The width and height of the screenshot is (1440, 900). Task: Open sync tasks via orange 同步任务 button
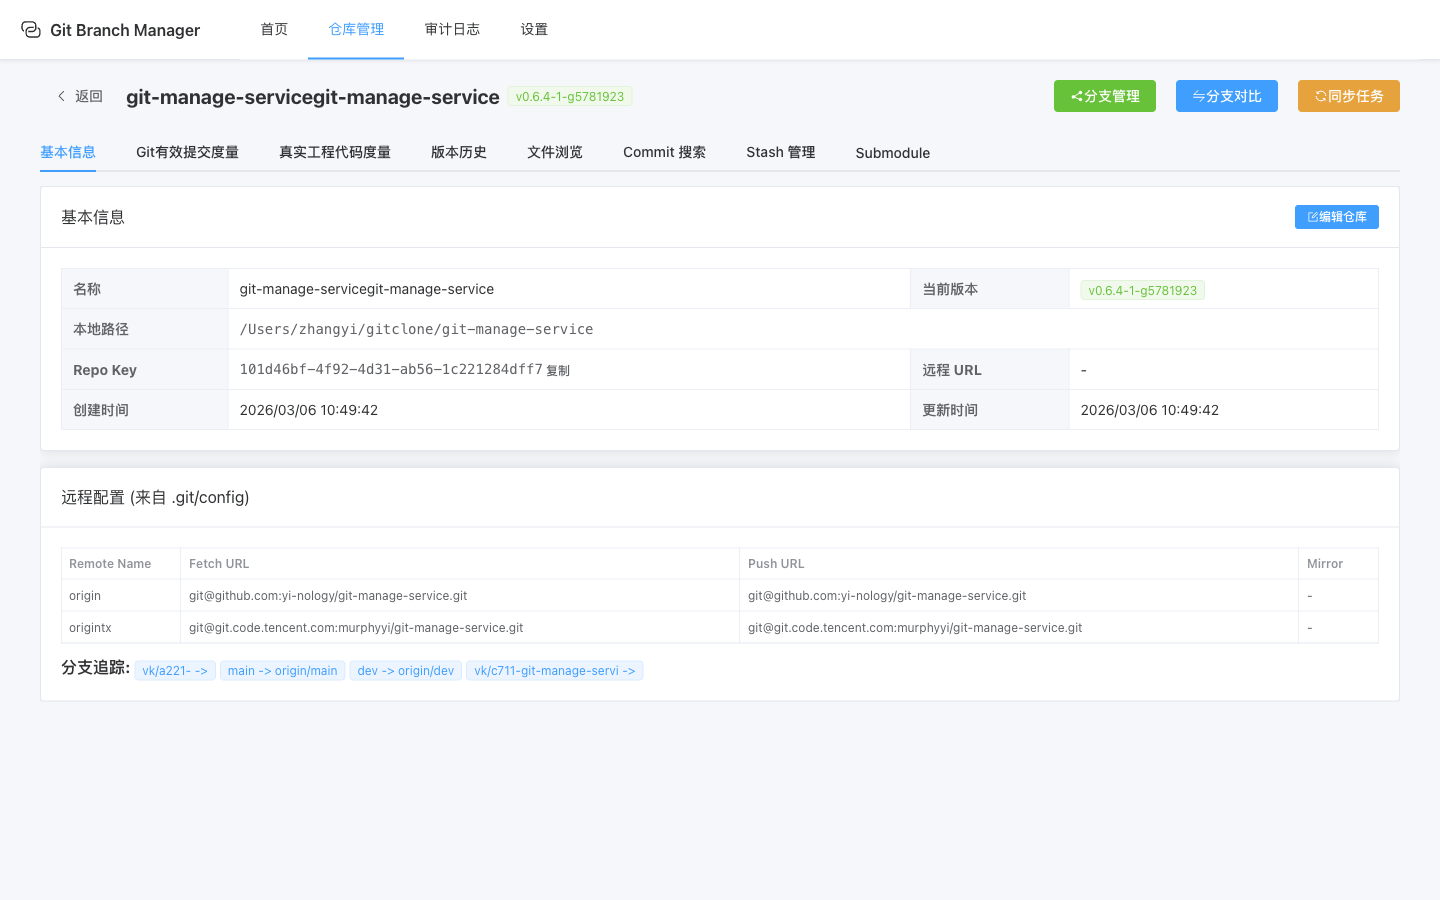1348,96
